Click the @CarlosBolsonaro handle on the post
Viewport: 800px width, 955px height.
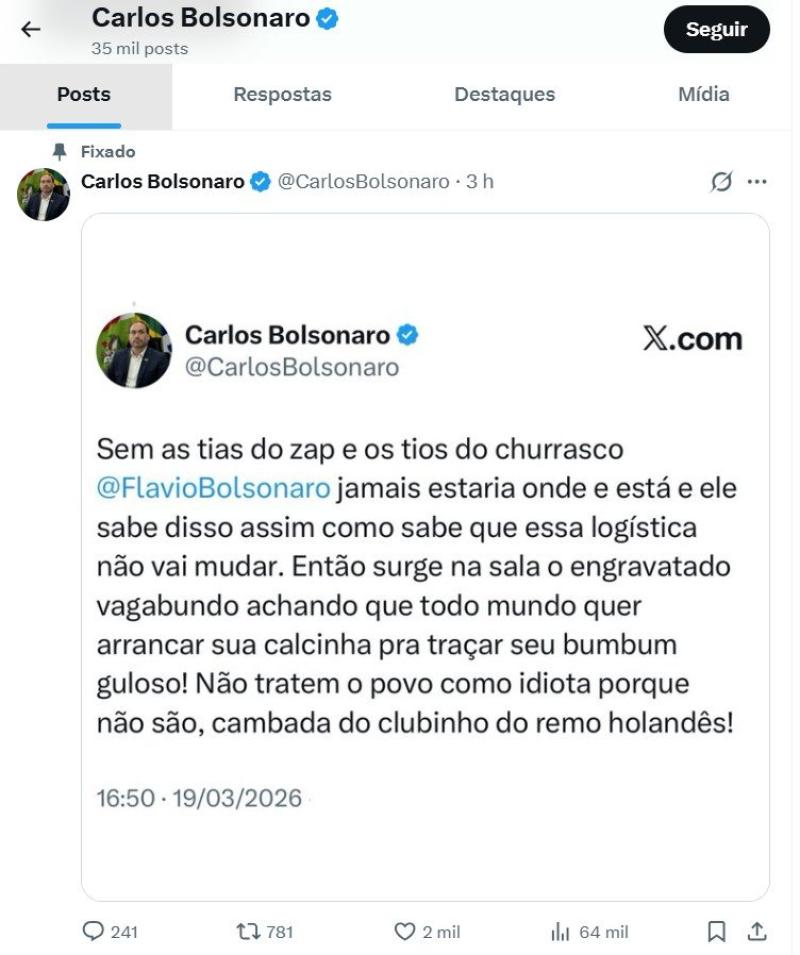tap(363, 181)
